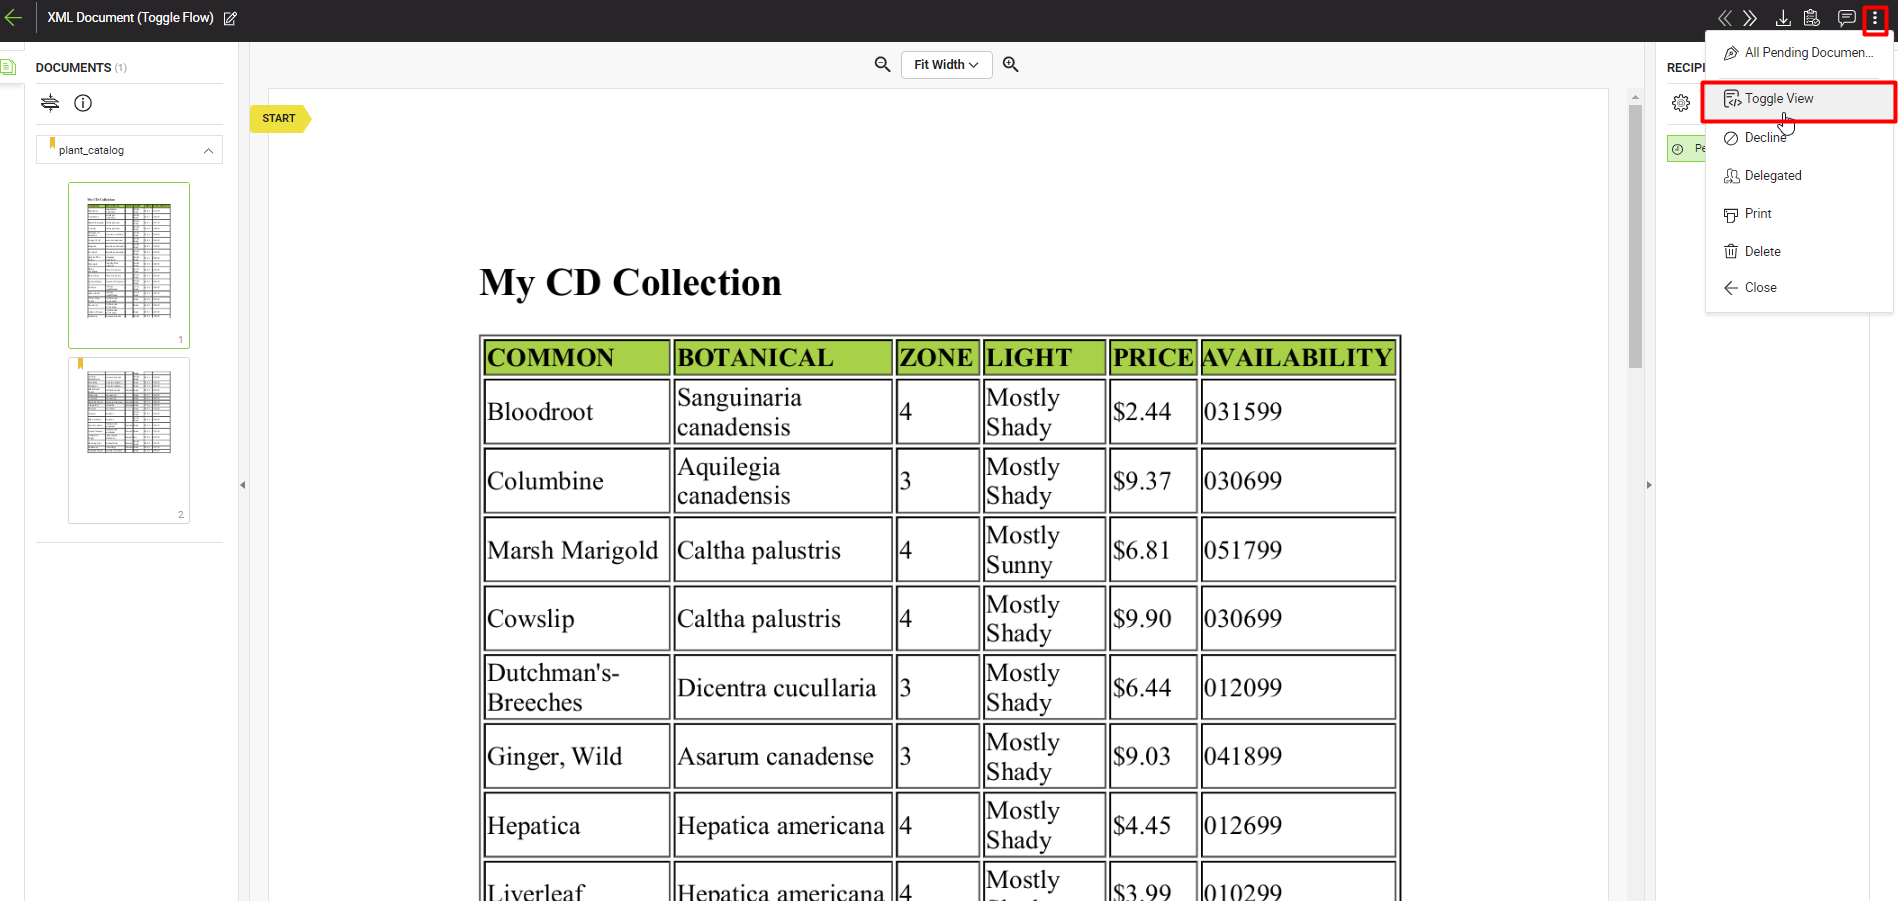Download the document using the download icon

pos(1783,18)
